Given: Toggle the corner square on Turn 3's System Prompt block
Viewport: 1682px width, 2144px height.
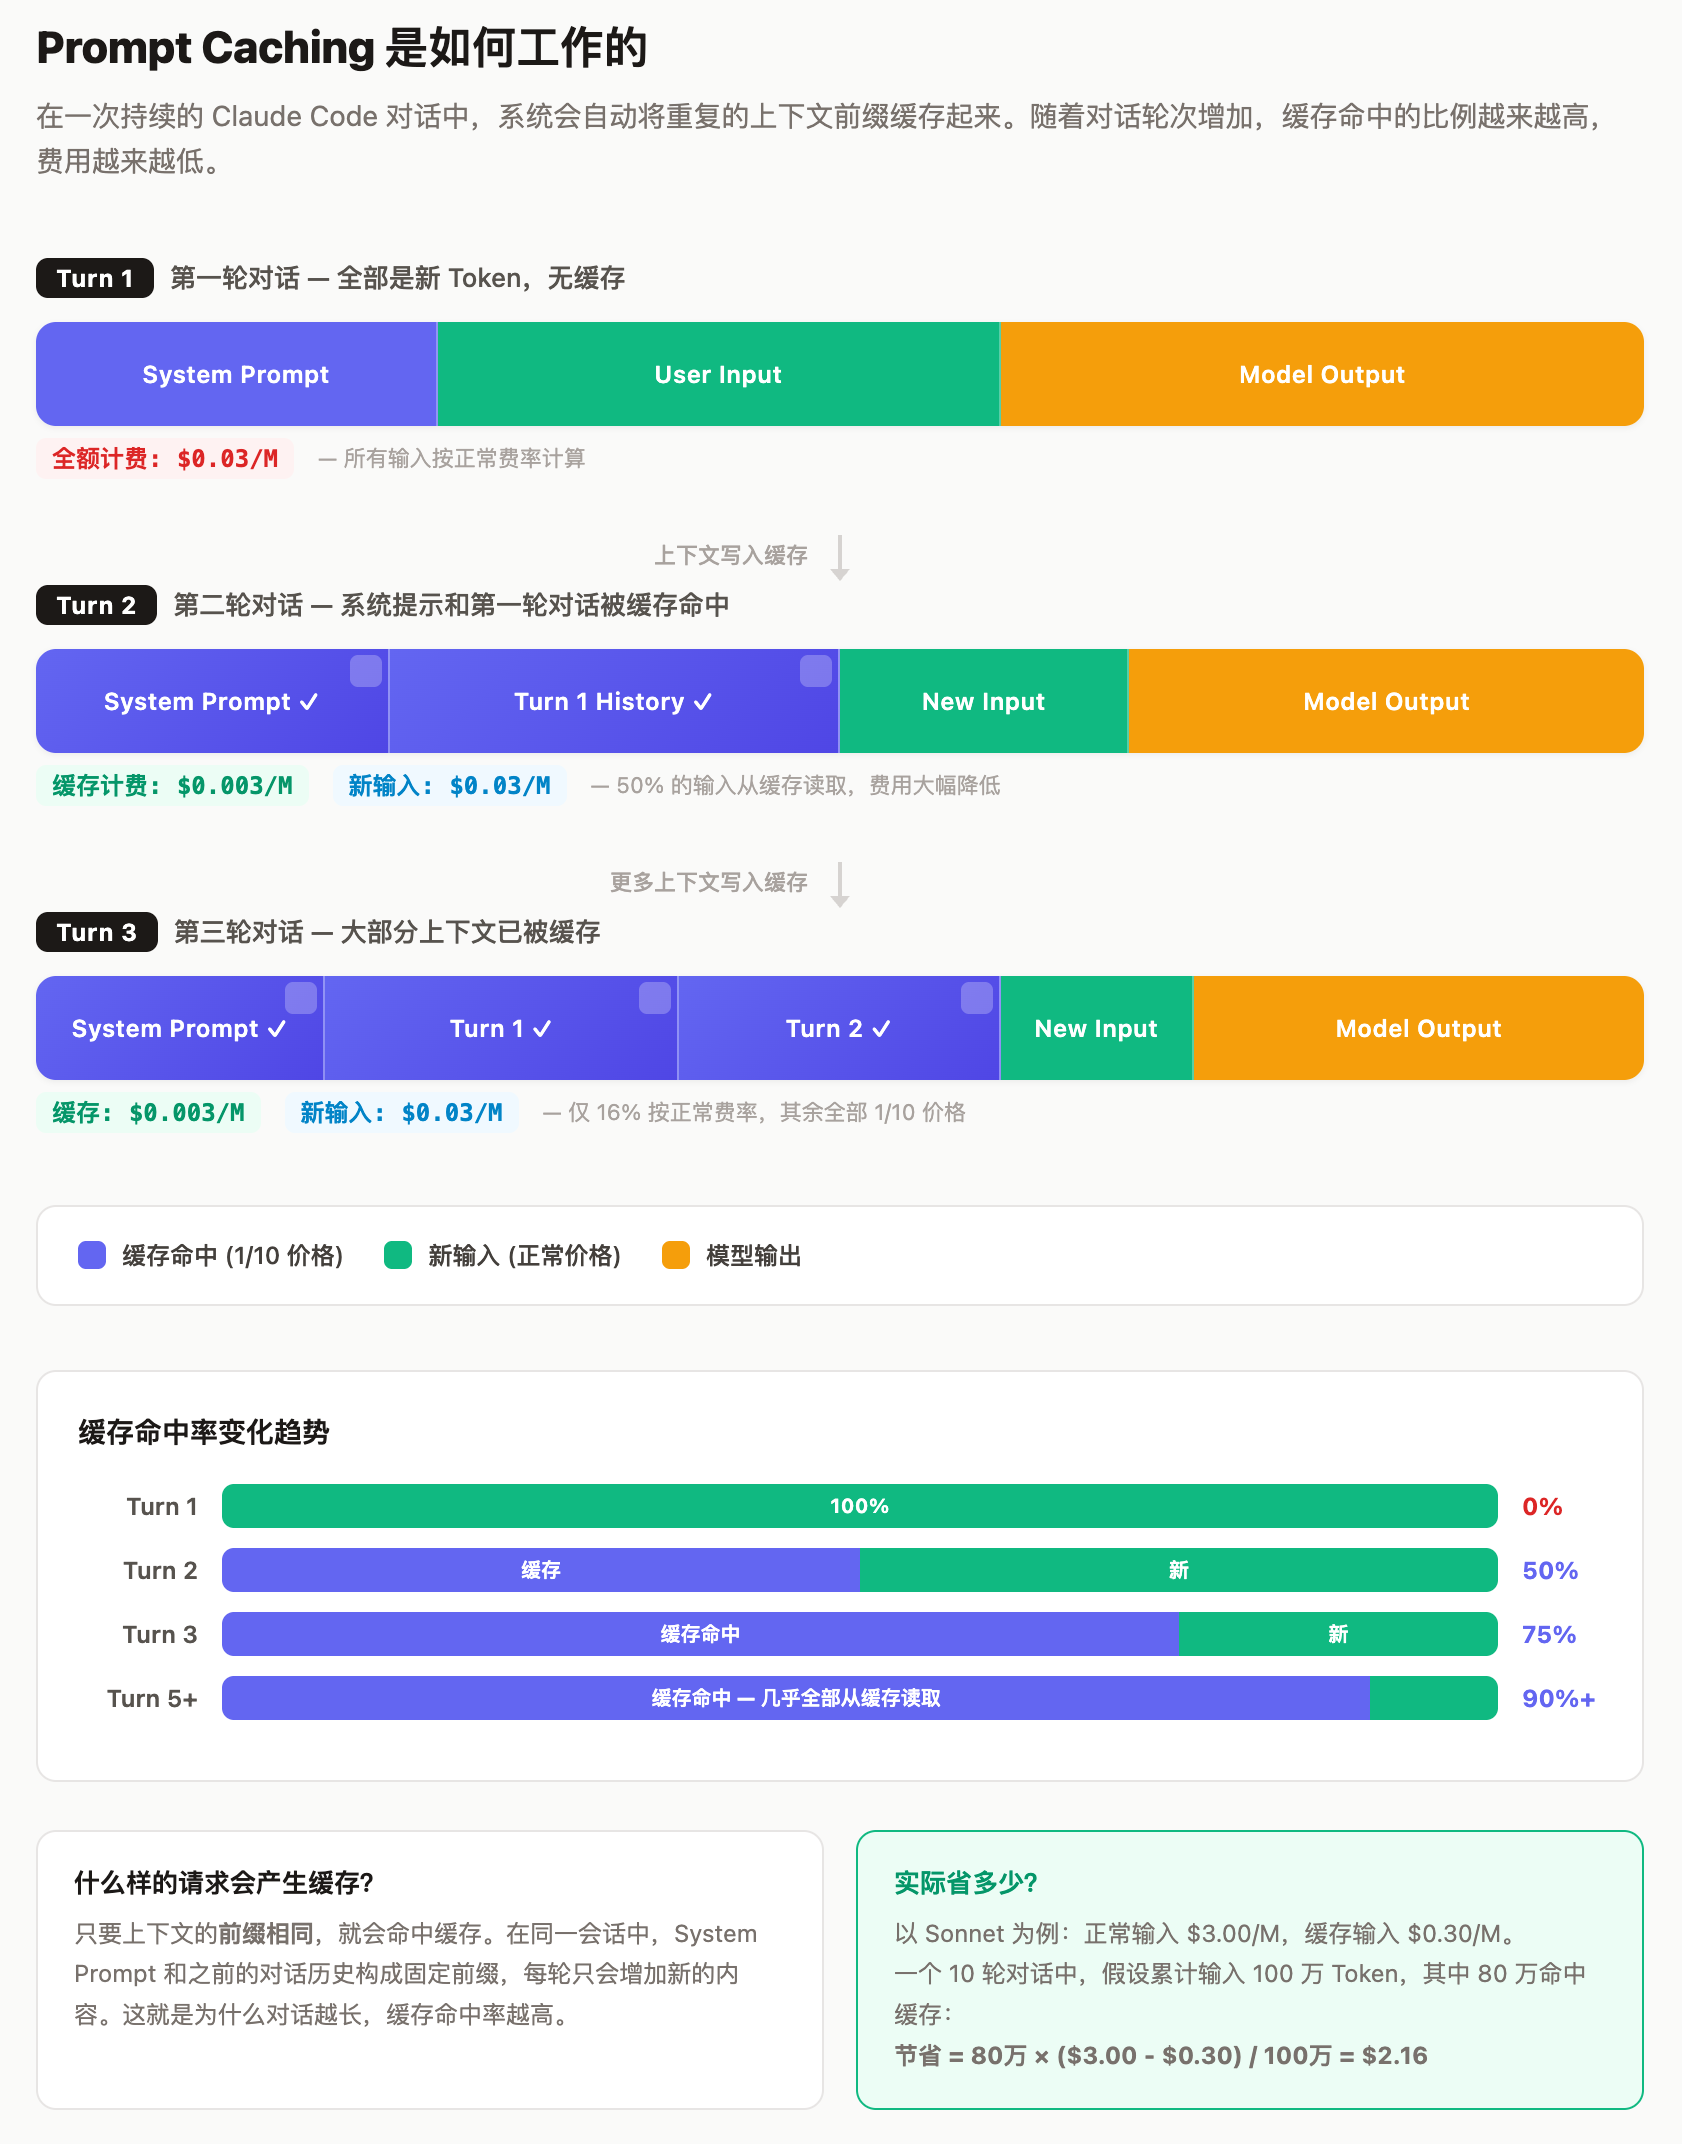Looking at the screenshot, I should click(301, 998).
